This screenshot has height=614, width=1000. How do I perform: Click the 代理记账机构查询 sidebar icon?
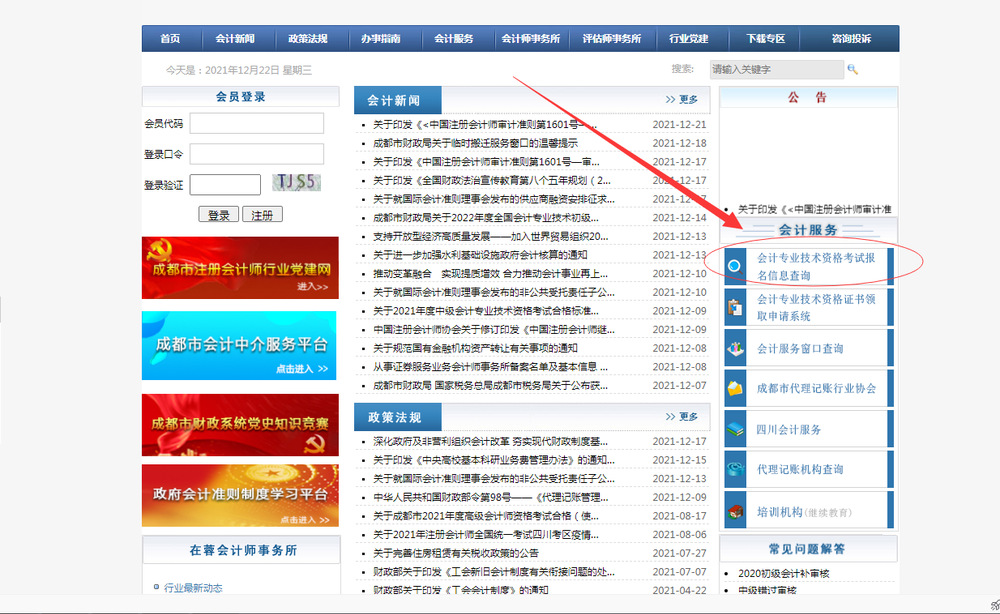point(735,469)
